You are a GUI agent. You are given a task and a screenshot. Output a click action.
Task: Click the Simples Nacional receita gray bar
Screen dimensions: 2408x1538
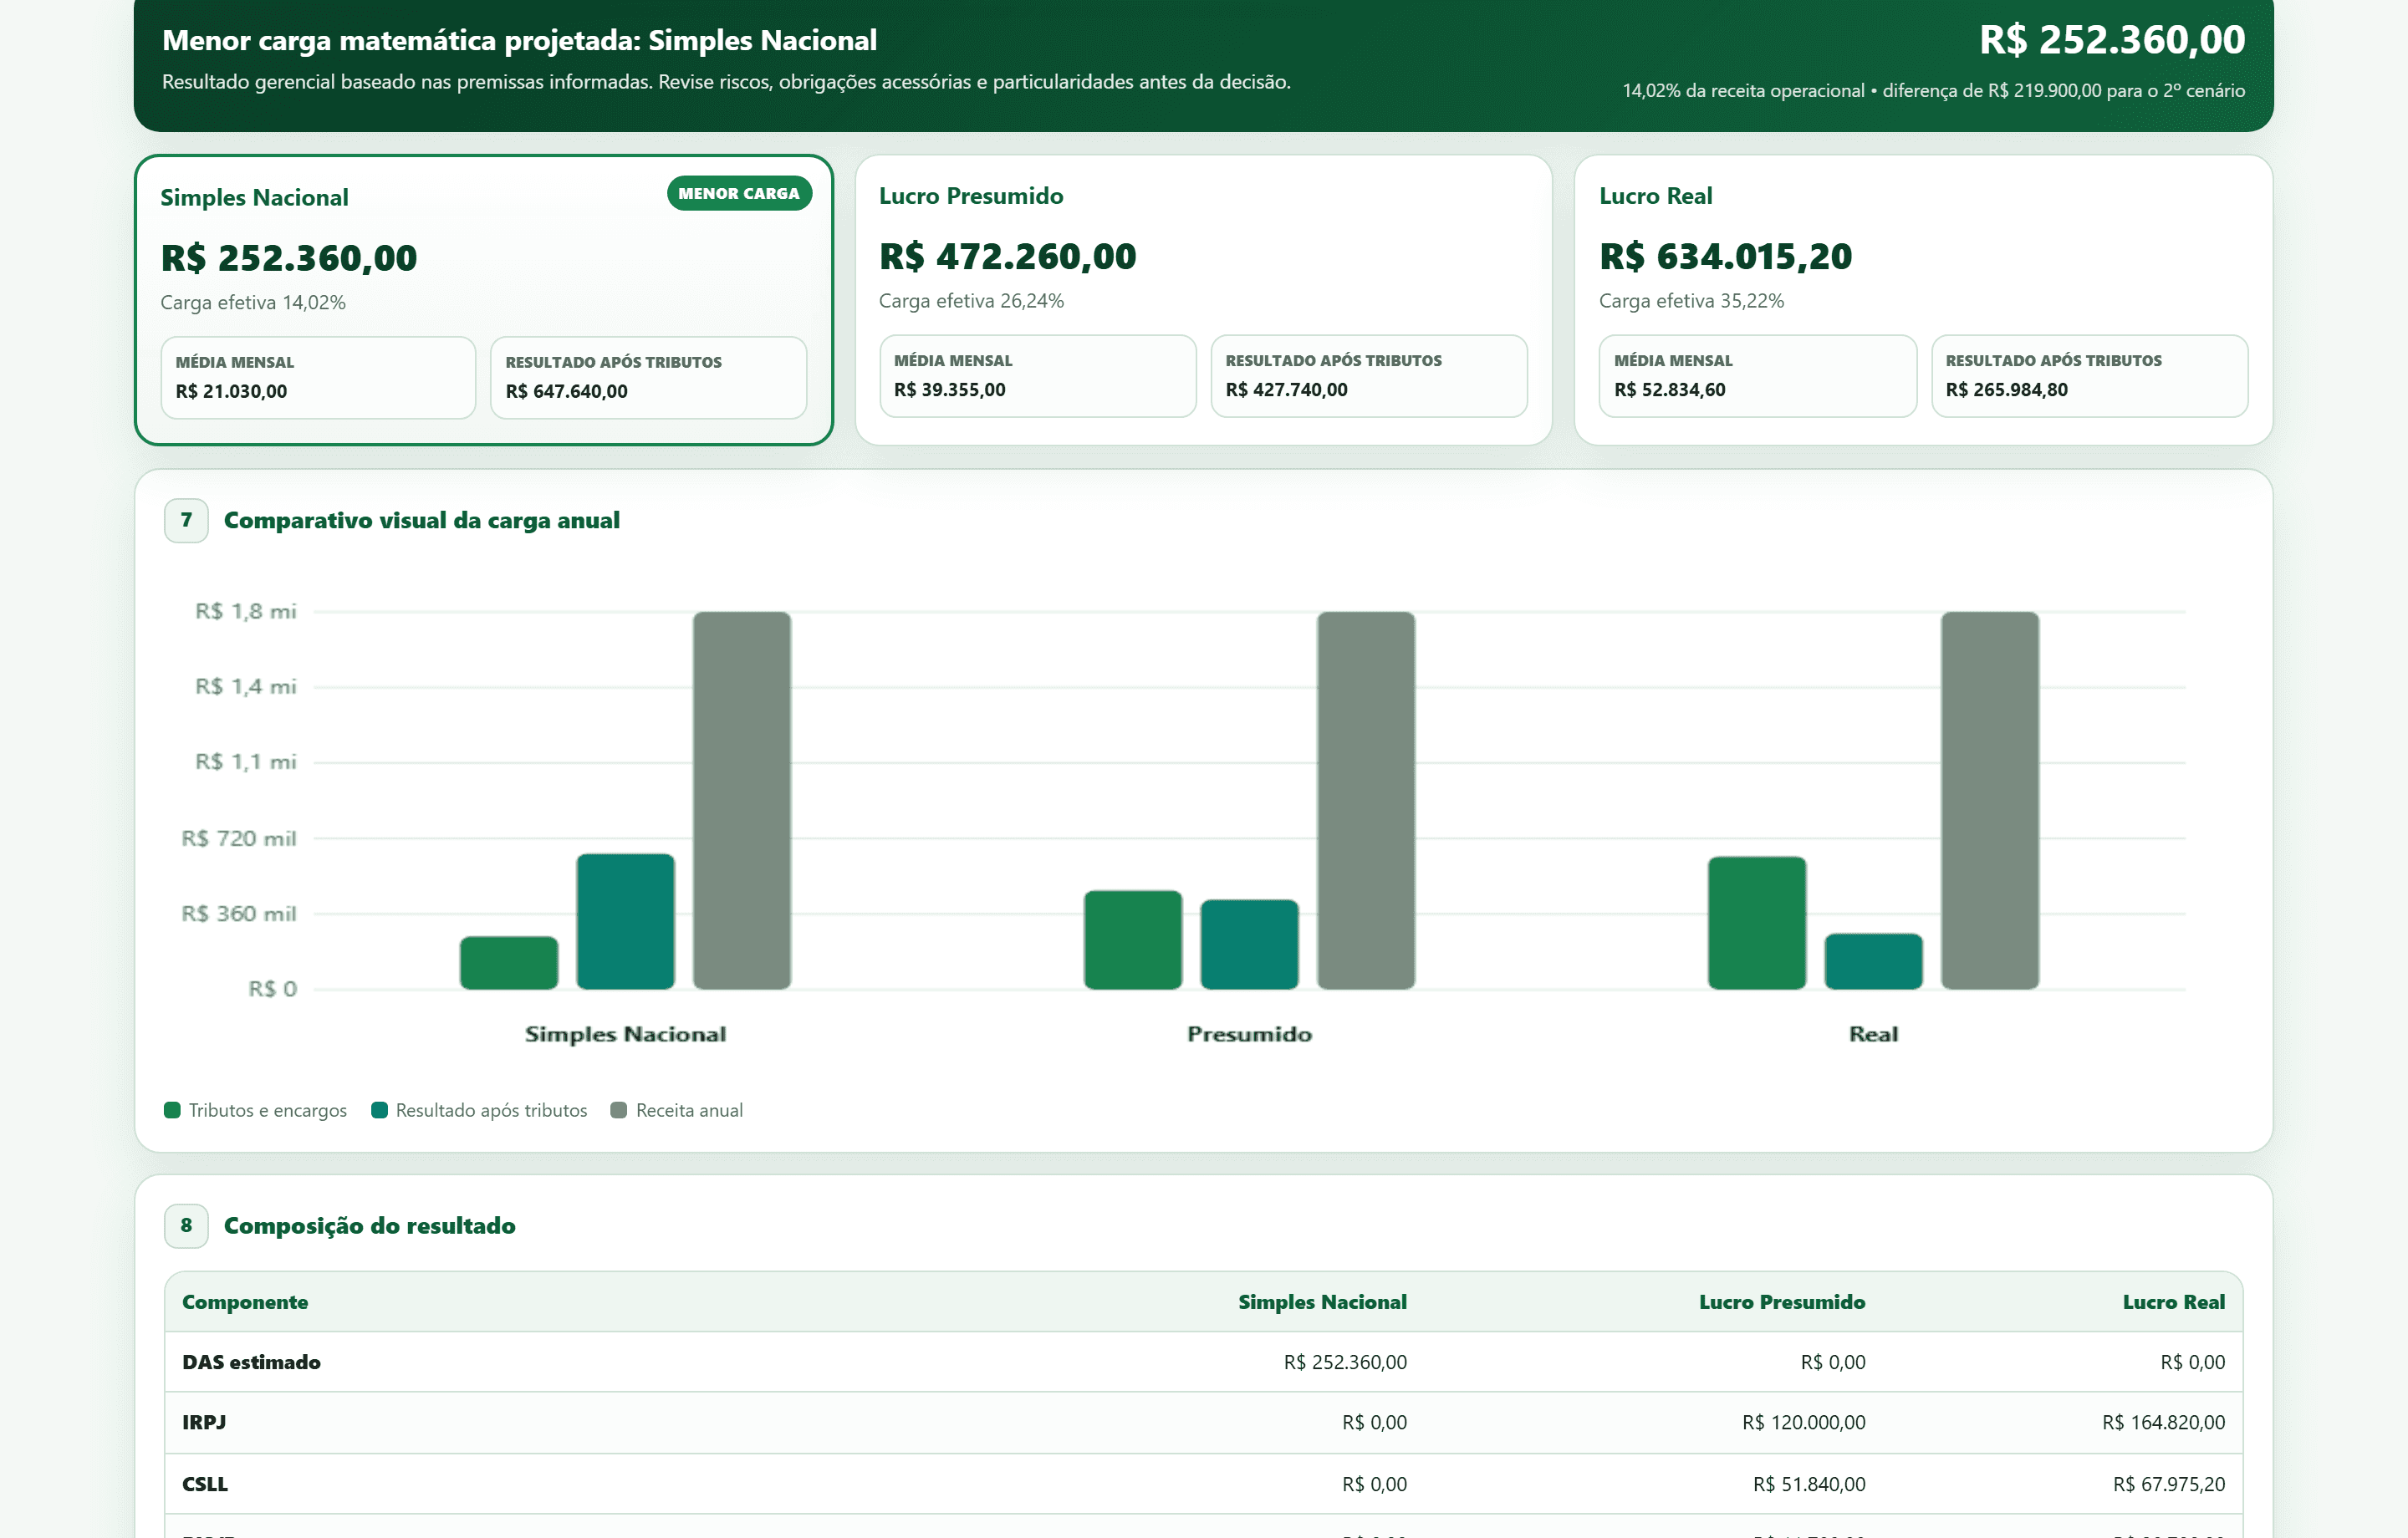tap(742, 800)
